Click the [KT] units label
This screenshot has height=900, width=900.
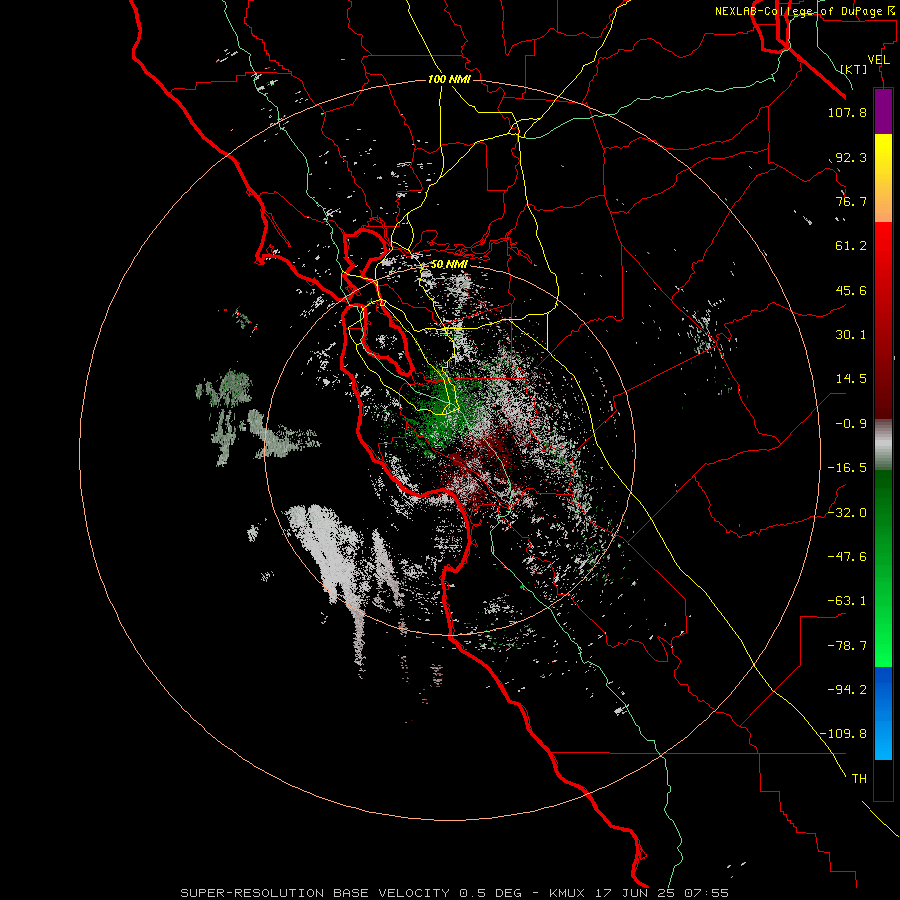pos(854,69)
